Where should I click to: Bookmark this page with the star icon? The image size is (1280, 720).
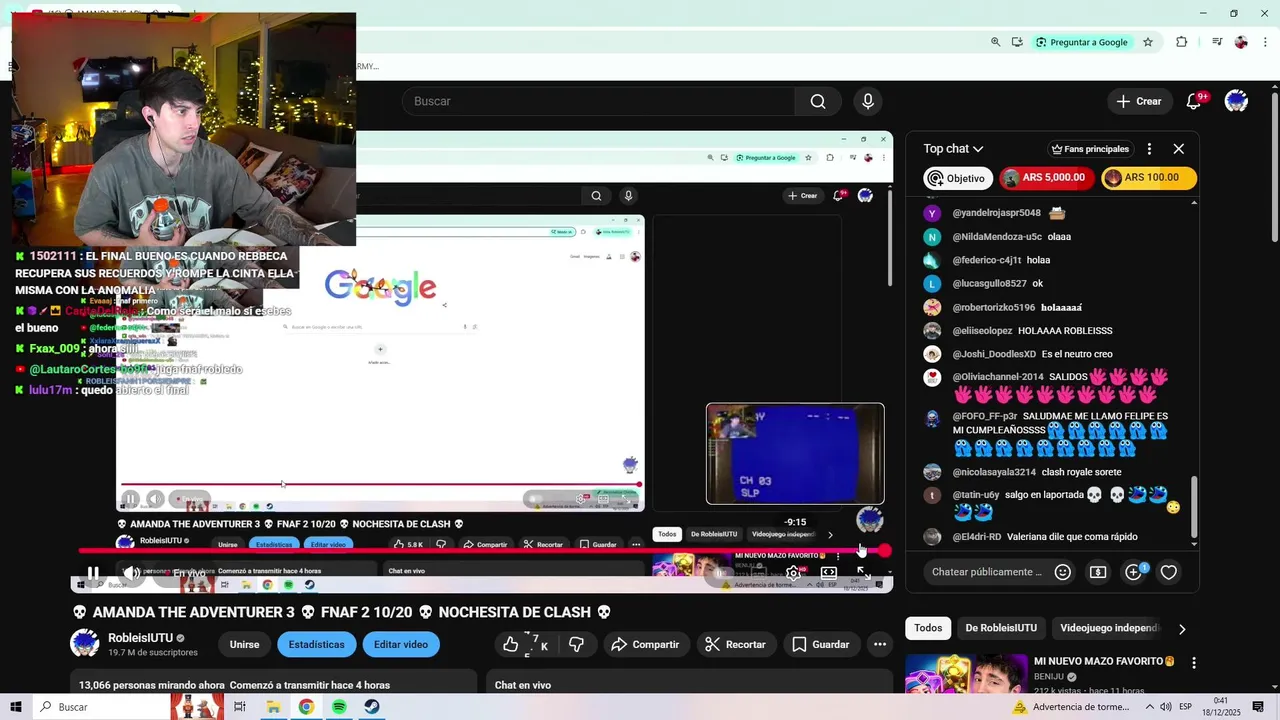(1148, 42)
